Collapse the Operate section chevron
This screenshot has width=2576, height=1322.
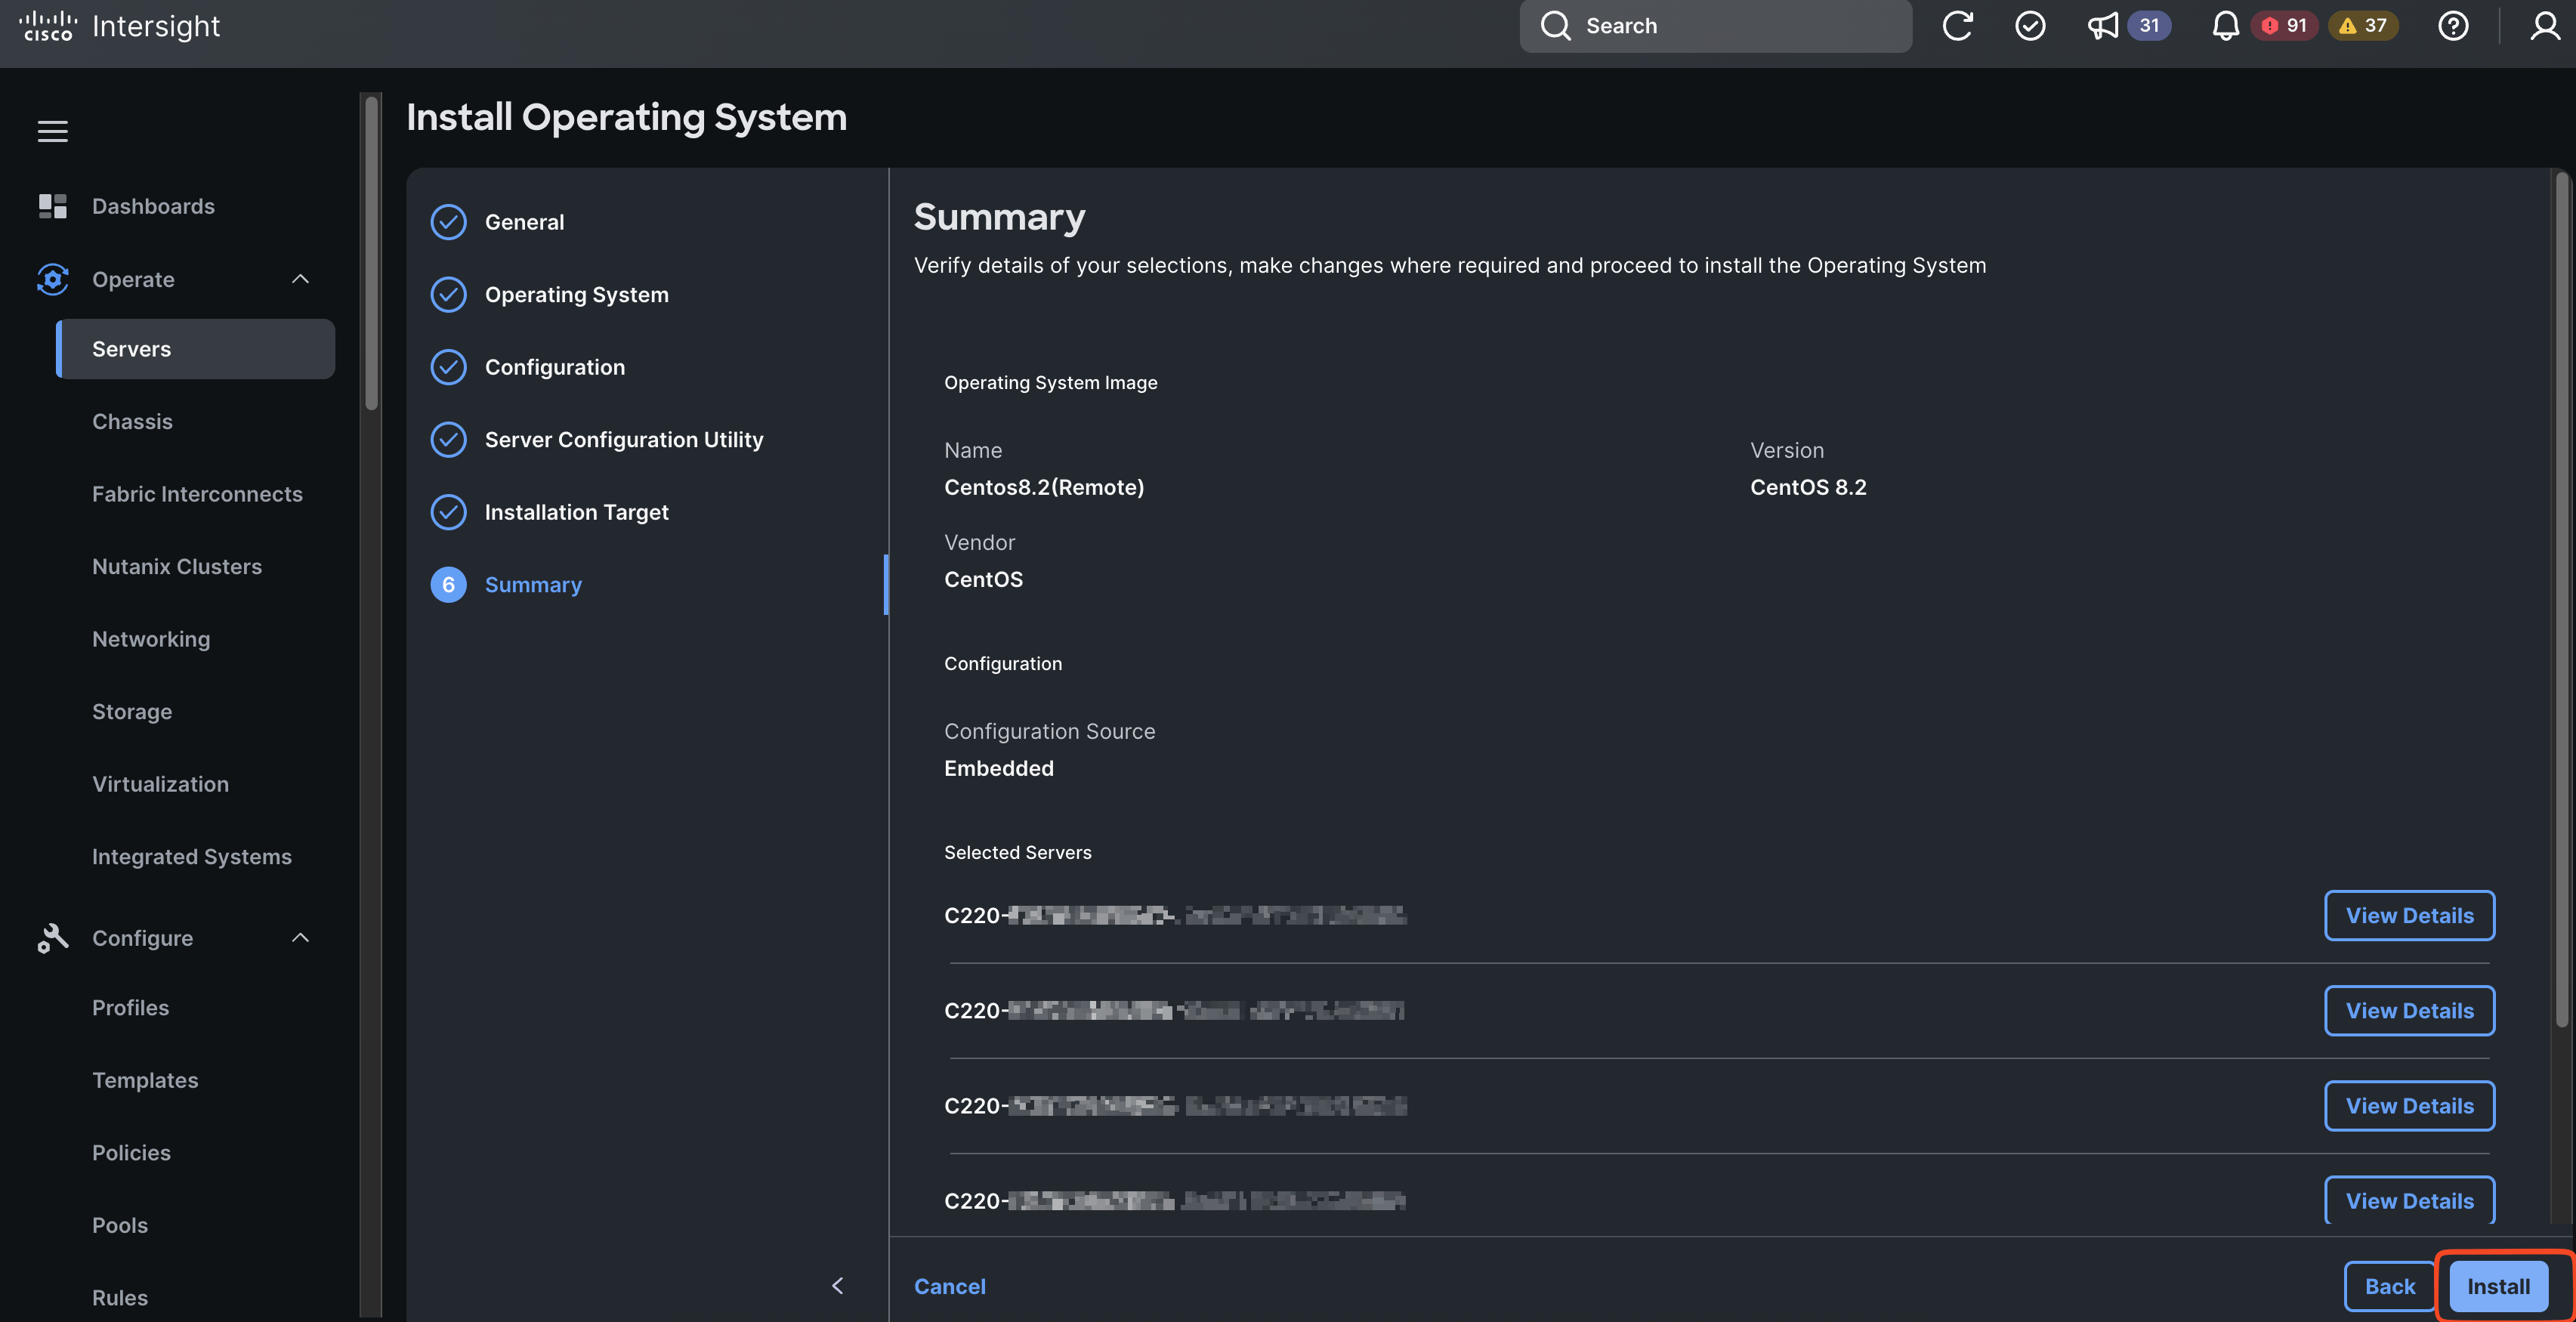pos(300,279)
